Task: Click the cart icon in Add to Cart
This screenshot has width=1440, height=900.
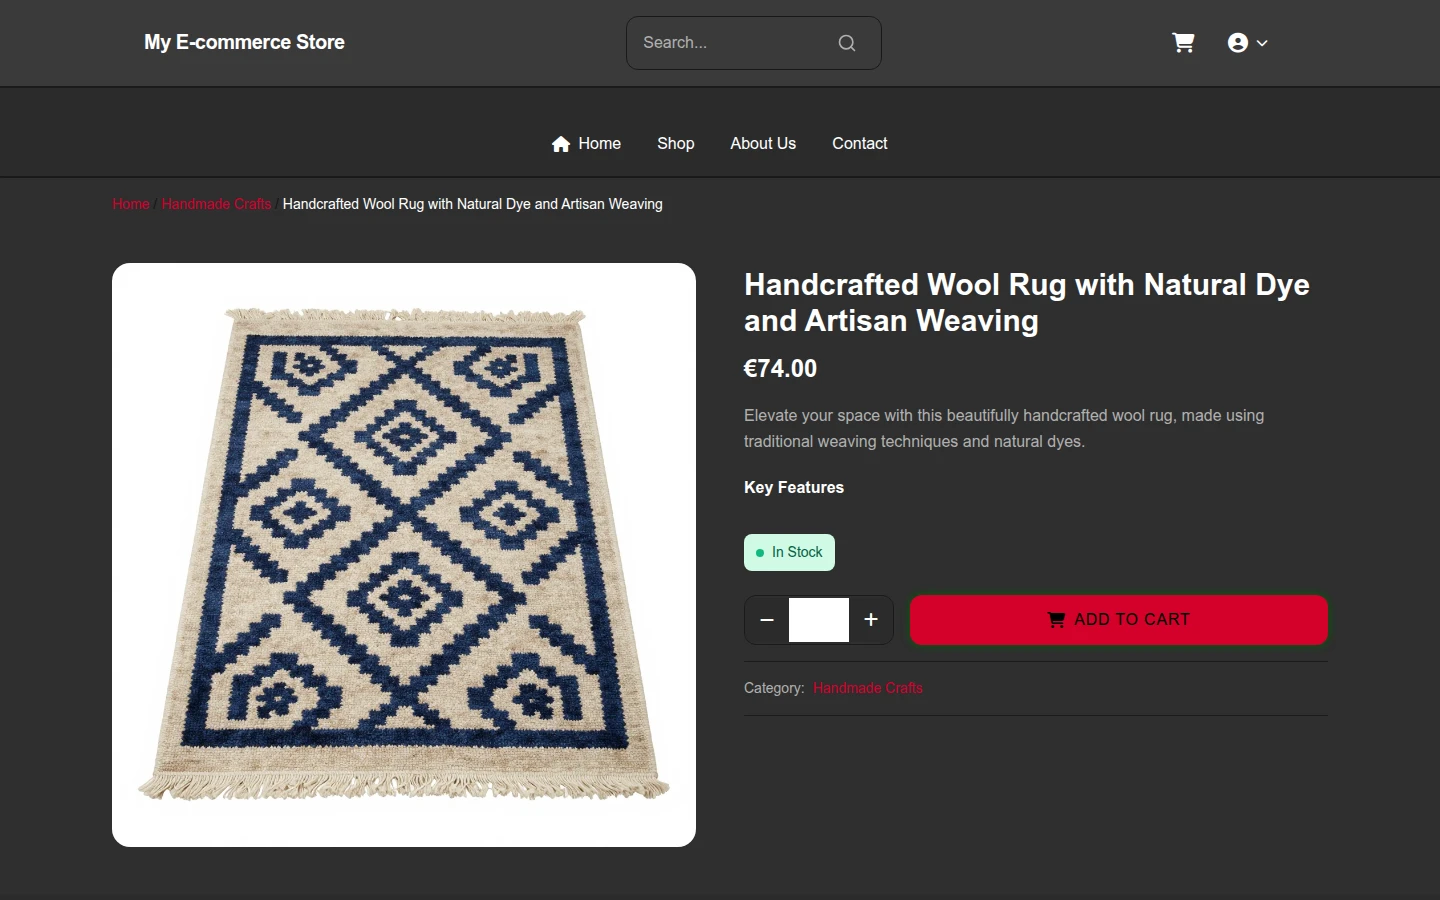Action: [1056, 620]
